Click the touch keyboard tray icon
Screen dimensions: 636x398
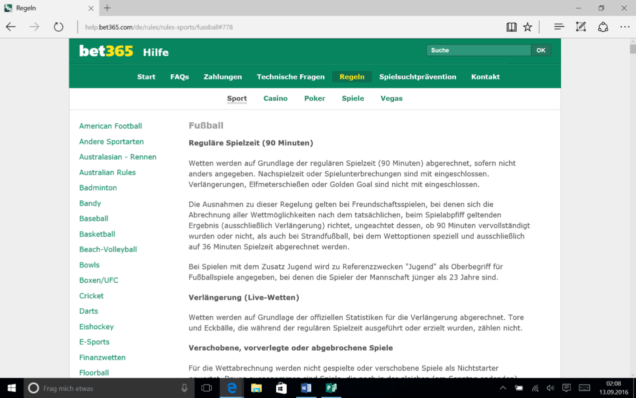coord(584,388)
